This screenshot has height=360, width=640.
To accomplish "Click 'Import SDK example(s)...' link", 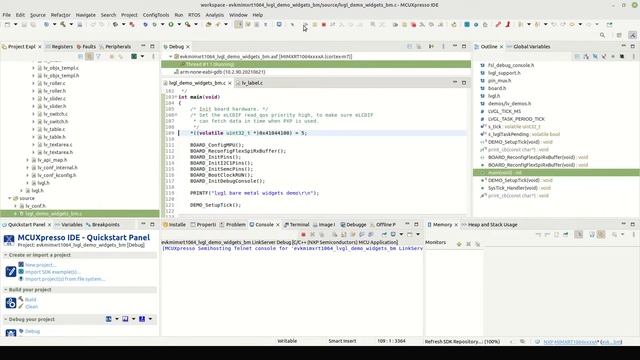I will pyautogui.click(x=53, y=272).
